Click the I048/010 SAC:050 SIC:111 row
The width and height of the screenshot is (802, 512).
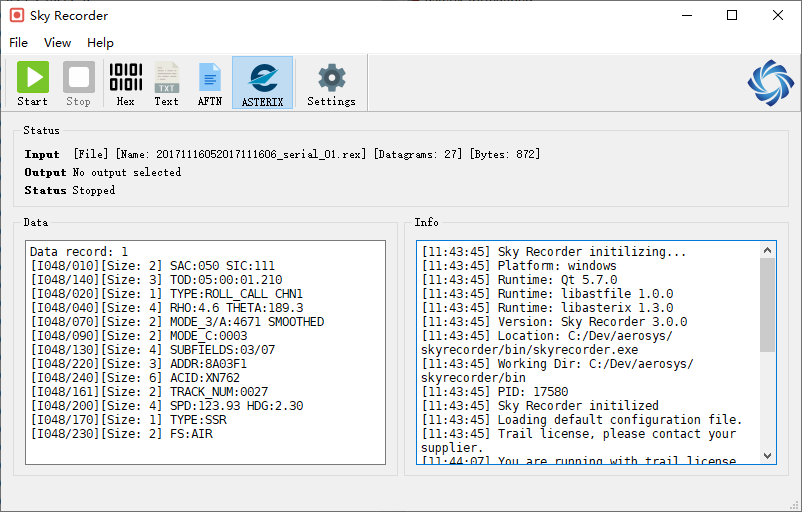click(x=152, y=266)
